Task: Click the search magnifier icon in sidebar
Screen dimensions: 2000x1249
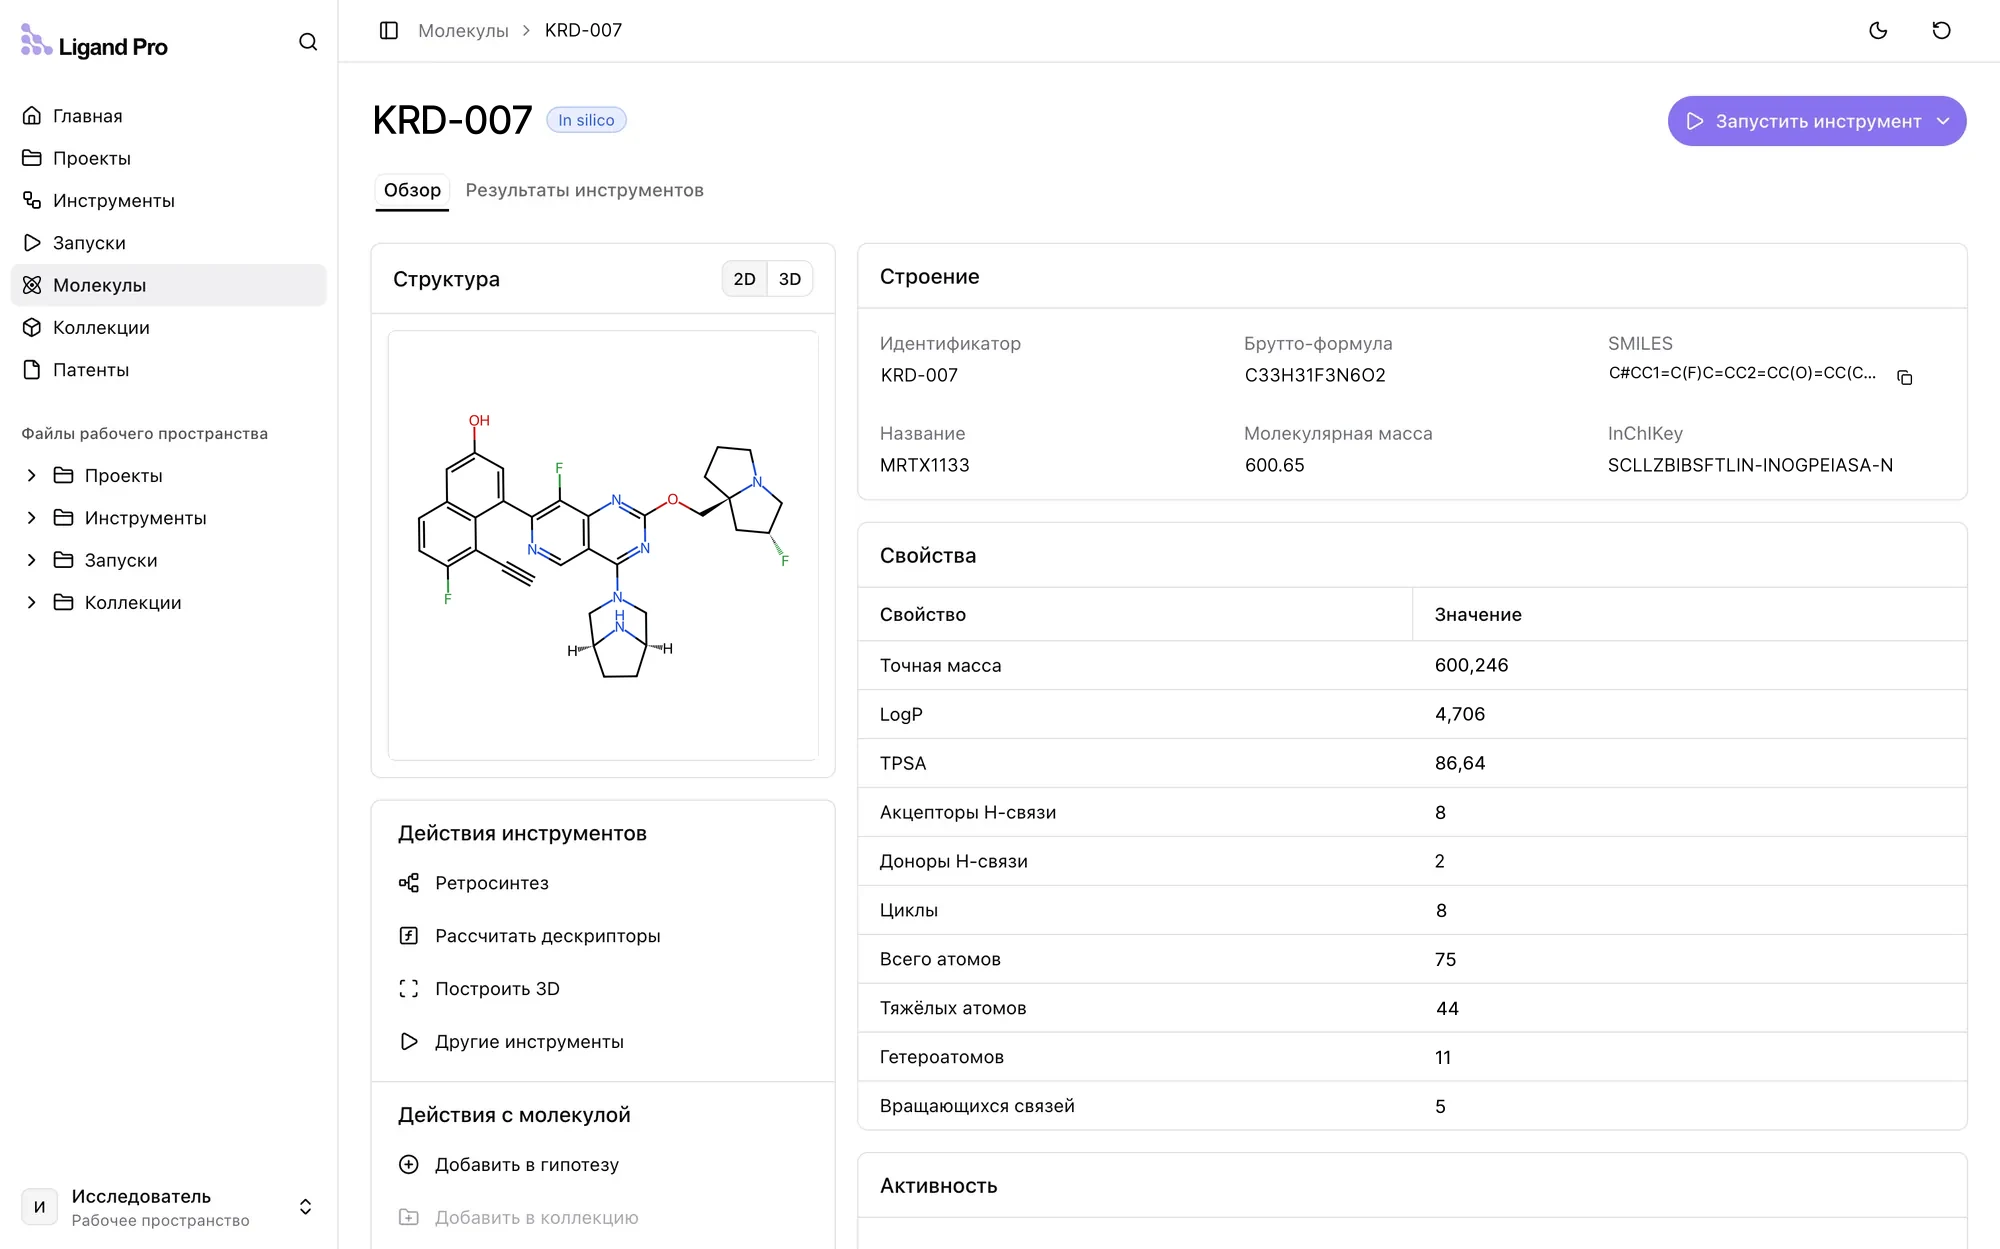Action: tap(308, 42)
